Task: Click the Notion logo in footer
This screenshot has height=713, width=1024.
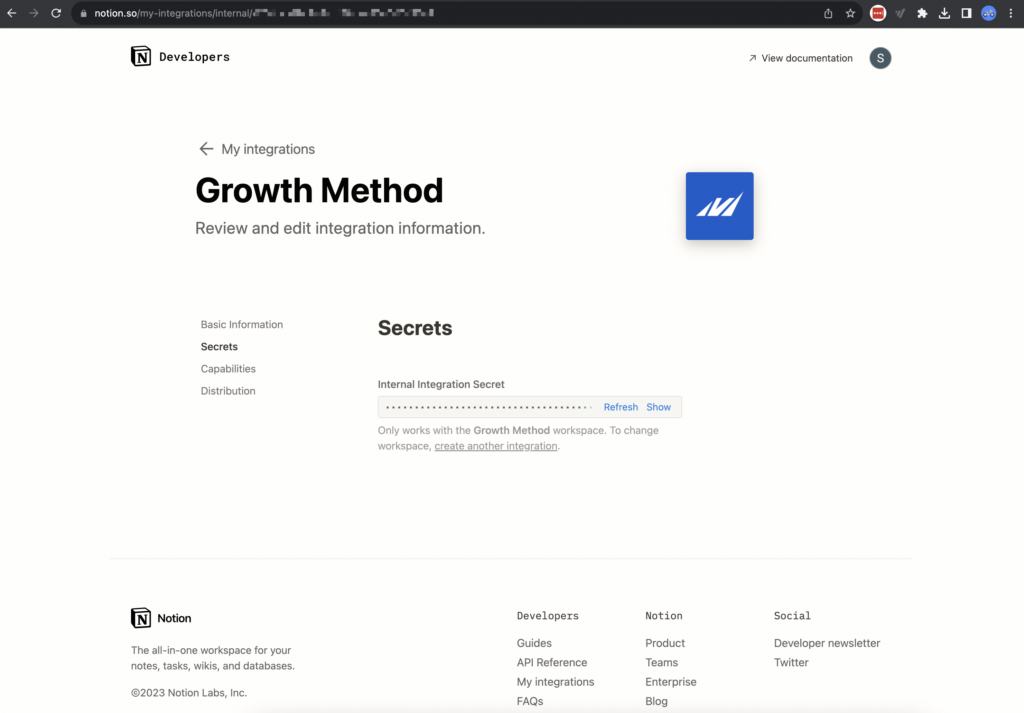Action: [141, 618]
